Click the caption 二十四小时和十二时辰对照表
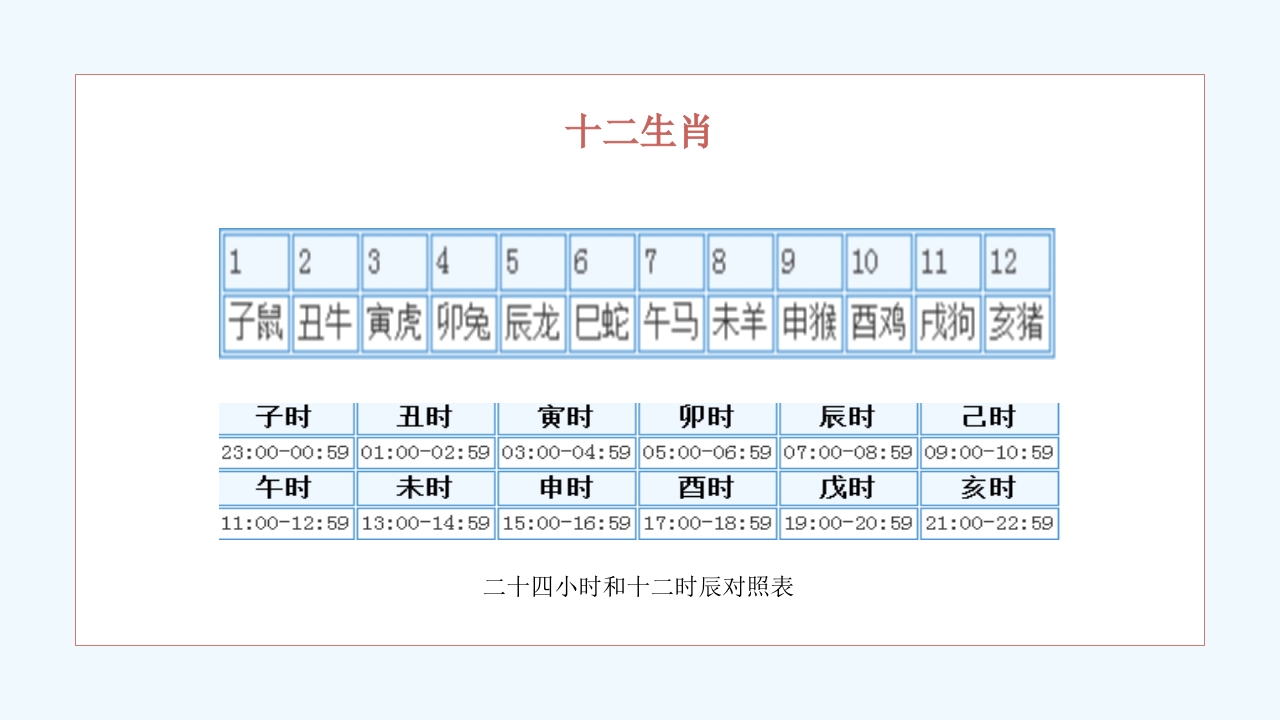This screenshot has width=1280, height=720. [640, 585]
